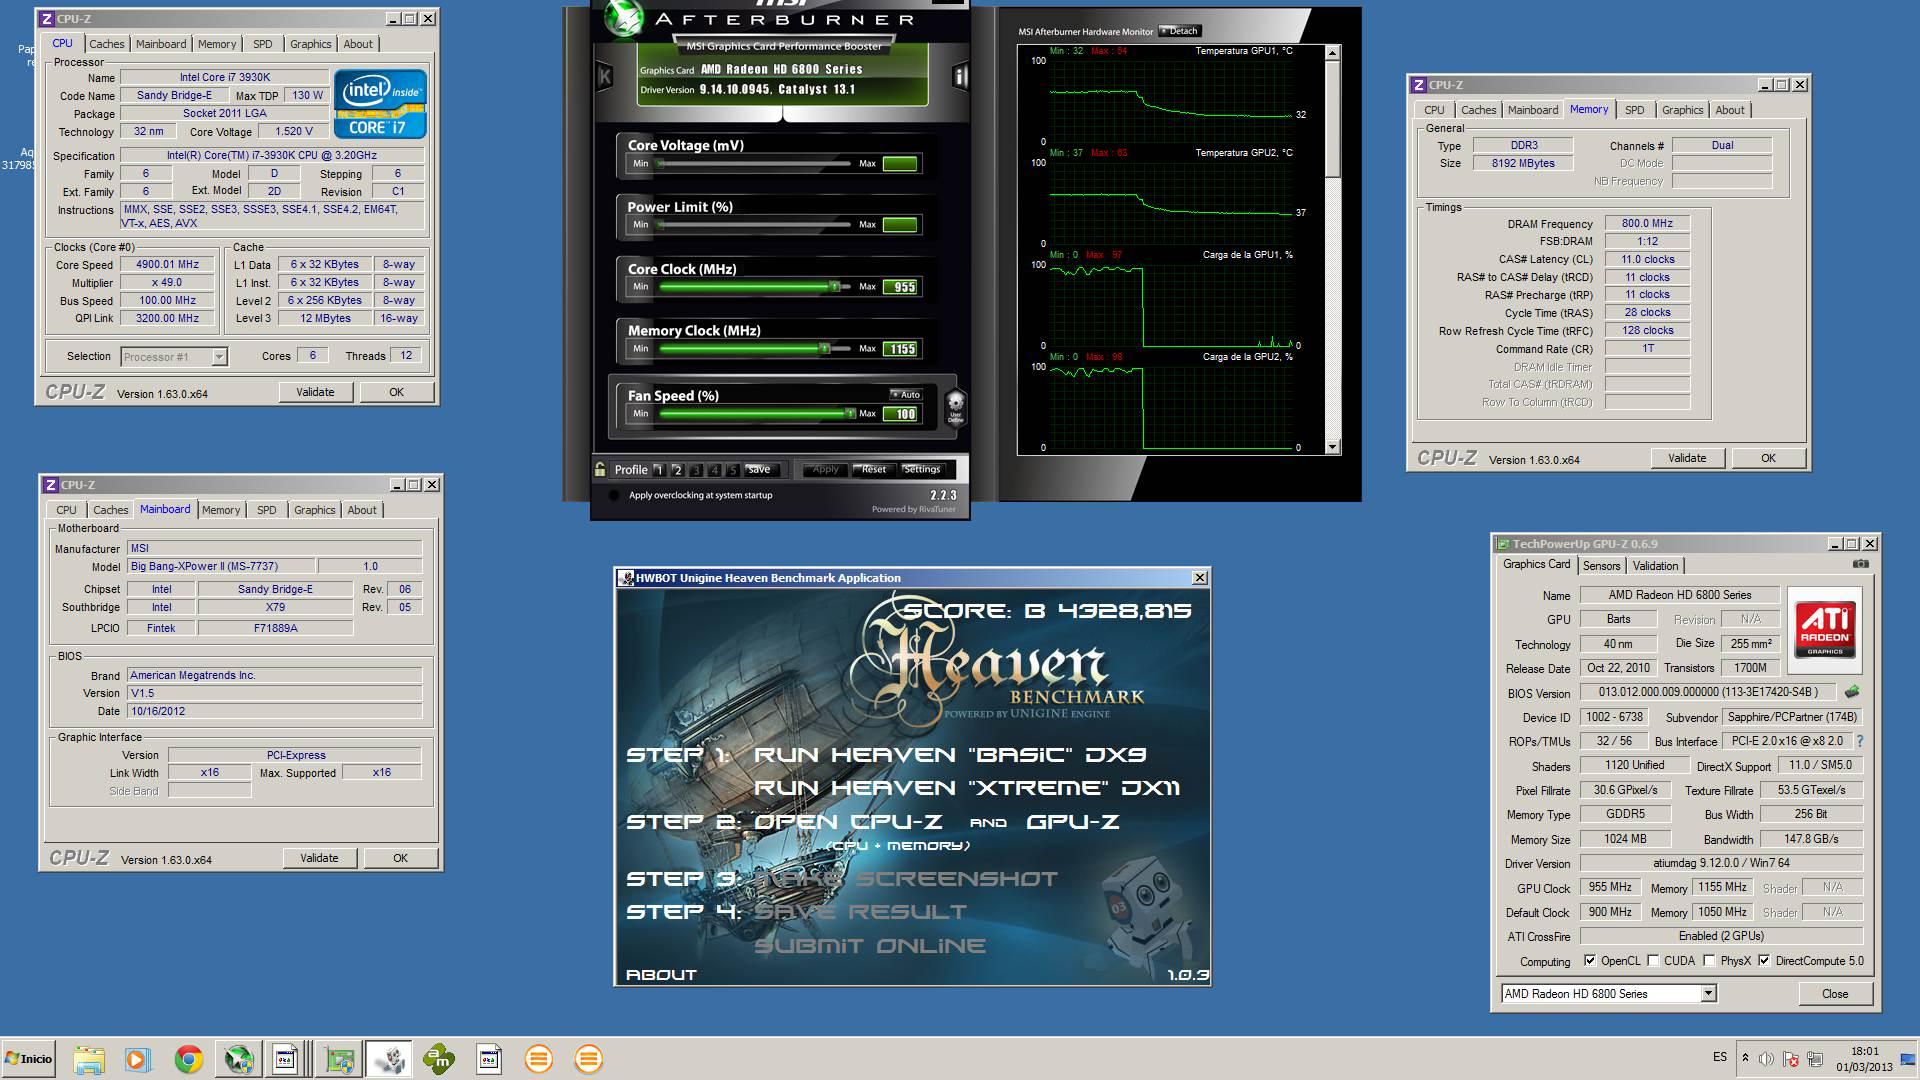The width and height of the screenshot is (1920, 1080).
Task: Click the Core Clock value field 955
Action: [900, 287]
